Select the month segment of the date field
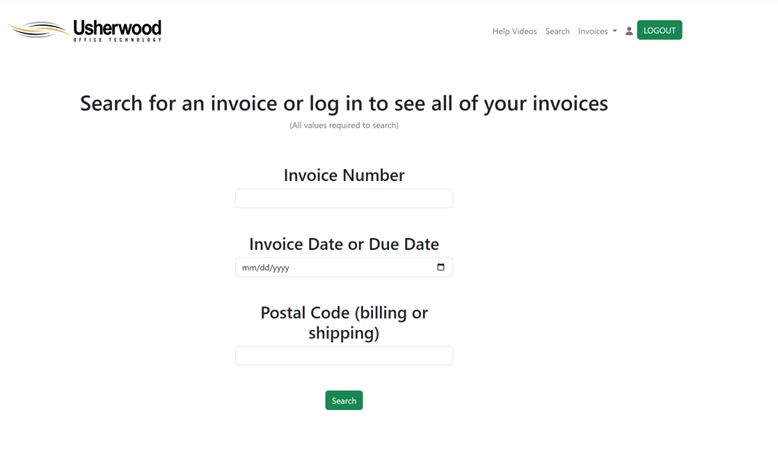 (x=248, y=268)
